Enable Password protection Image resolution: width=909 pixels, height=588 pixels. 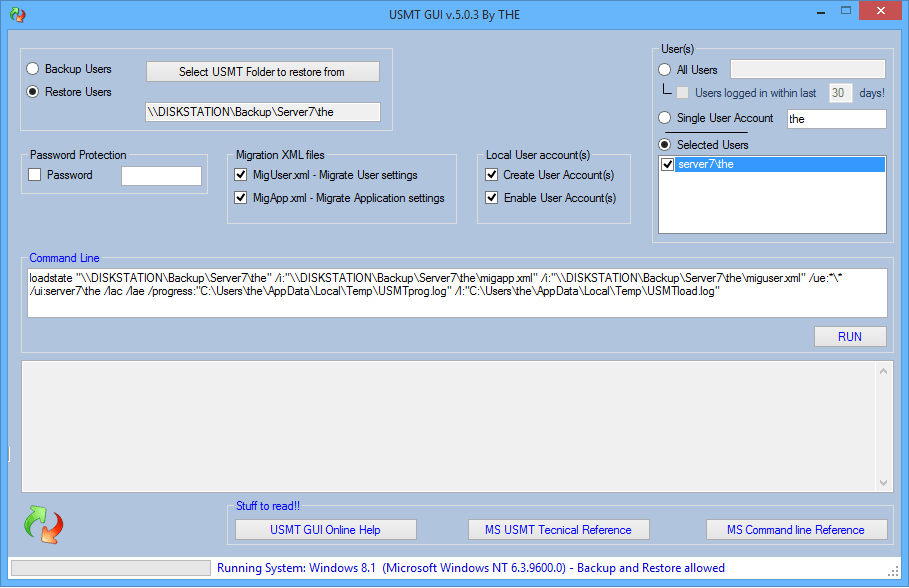[x=34, y=174]
